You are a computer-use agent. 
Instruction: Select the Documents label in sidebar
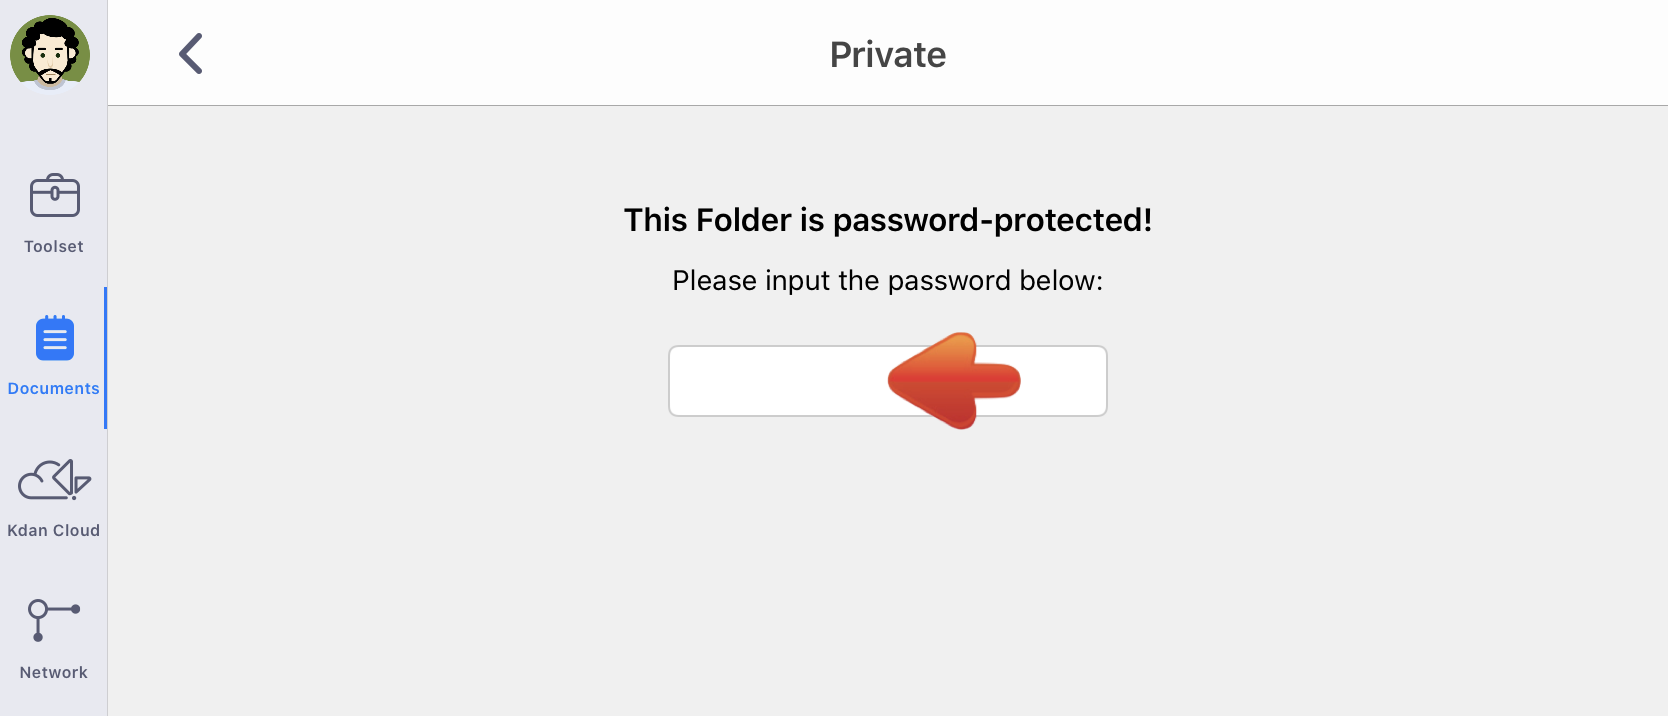[54, 388]
